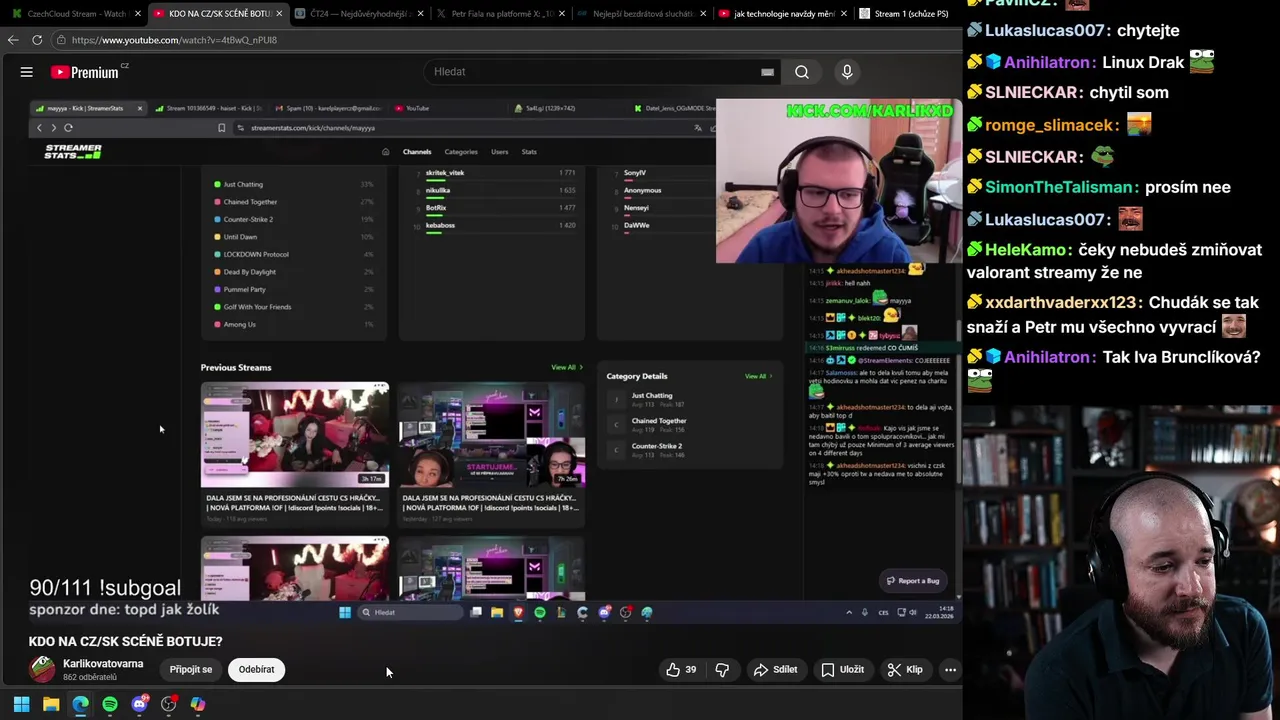Open the three-dot more actions menu

tap(950, 670)
